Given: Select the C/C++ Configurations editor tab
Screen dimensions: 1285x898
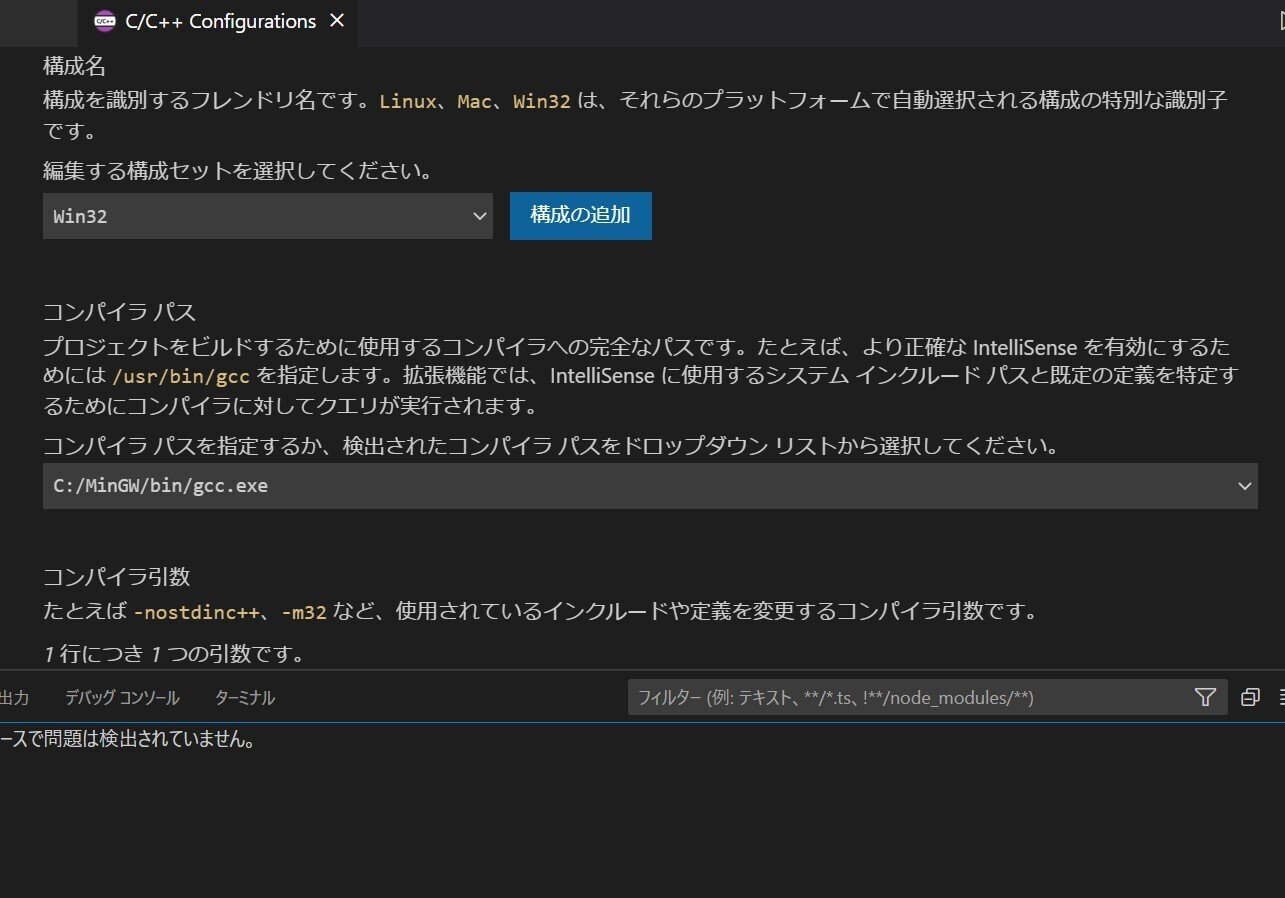Looking at the screenshot, I should click(218, 22).
